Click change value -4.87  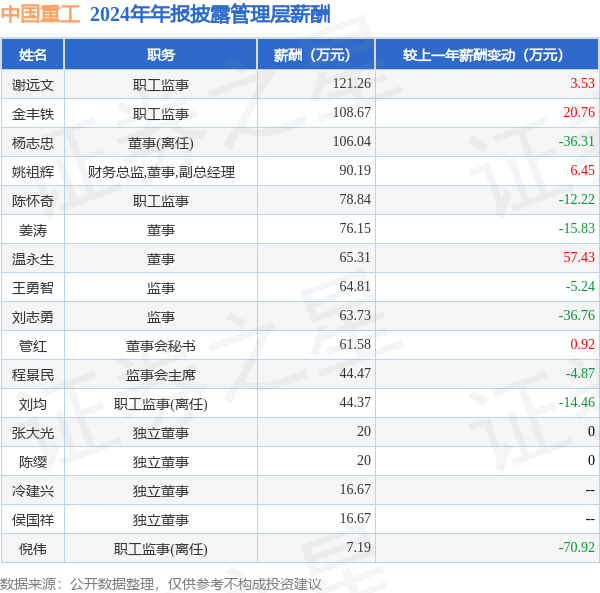580,373
